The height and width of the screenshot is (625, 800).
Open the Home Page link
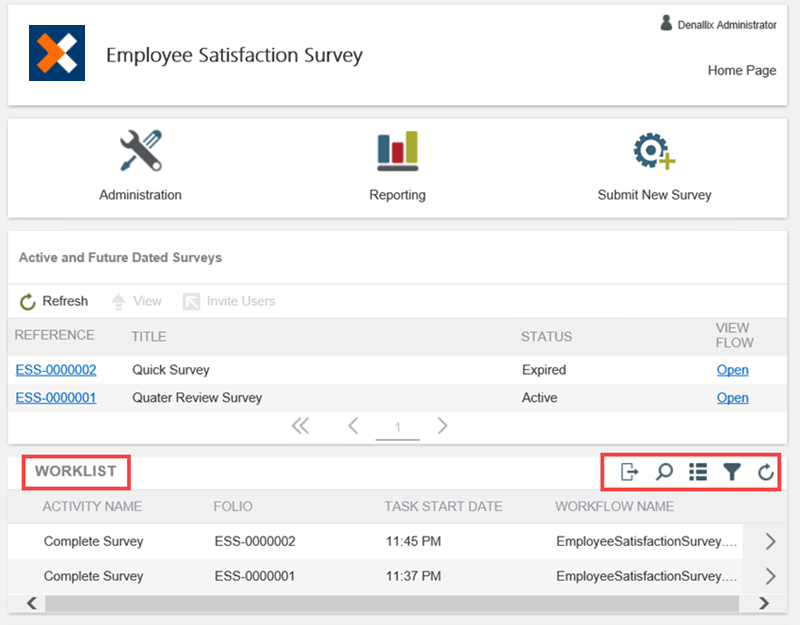point(741,71)
